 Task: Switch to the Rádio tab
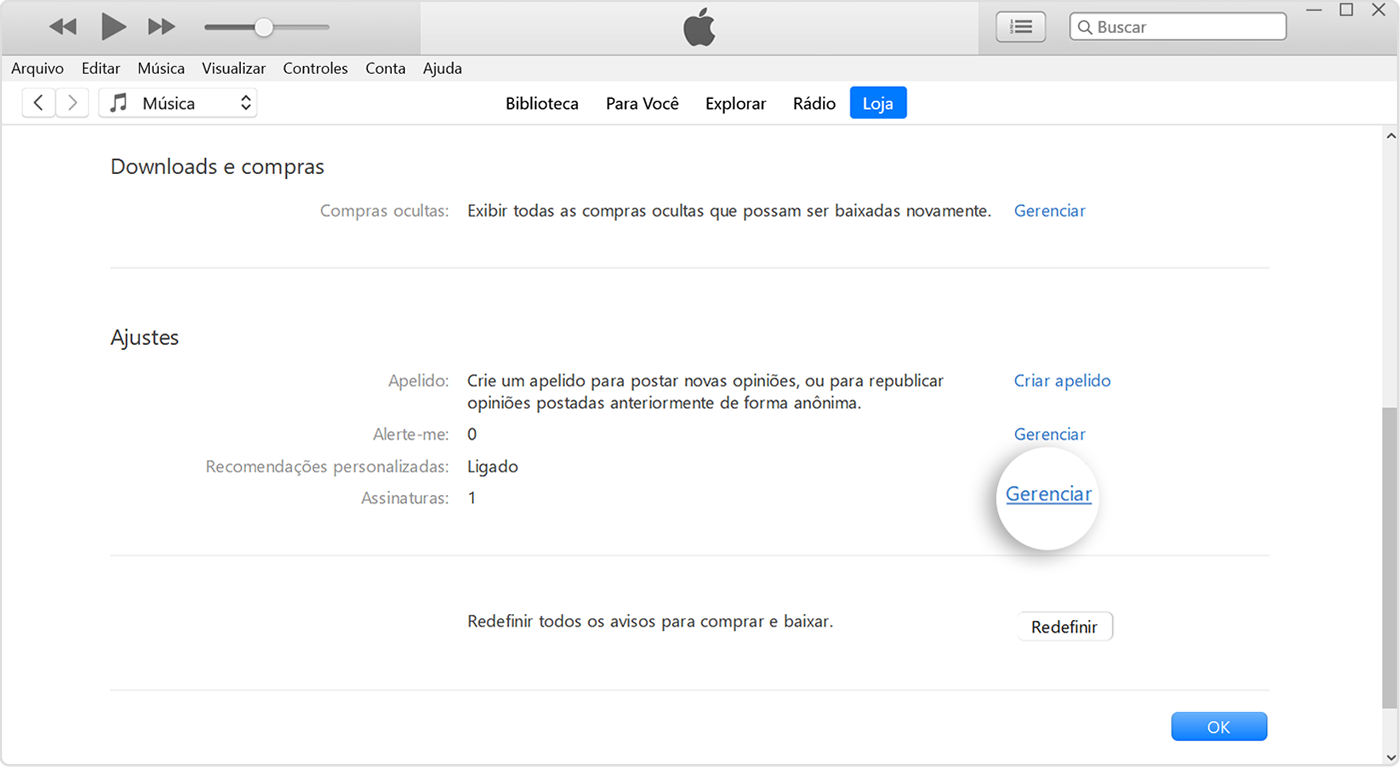tap(814, 103)
